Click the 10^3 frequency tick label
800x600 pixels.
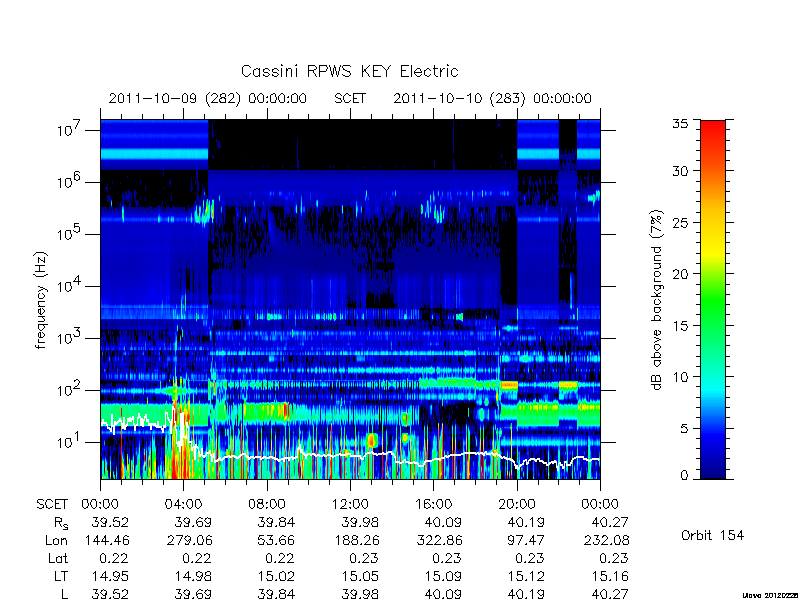tap(69, 338)
